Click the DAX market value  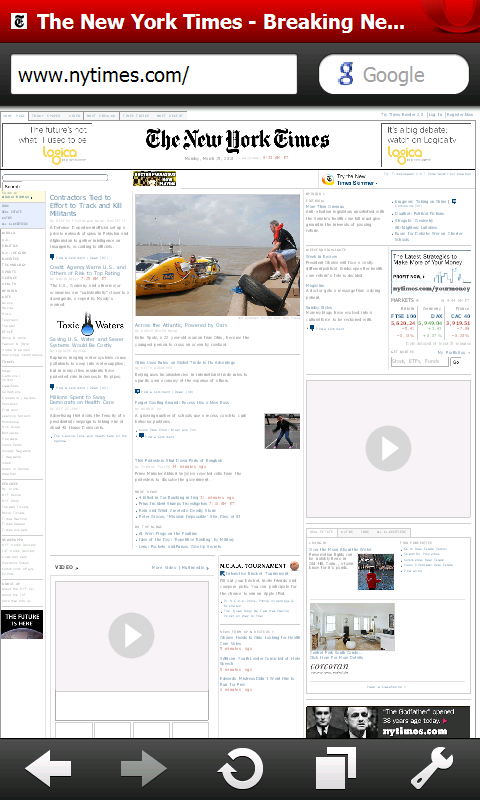pyautogui.click(x=431, y=323)
